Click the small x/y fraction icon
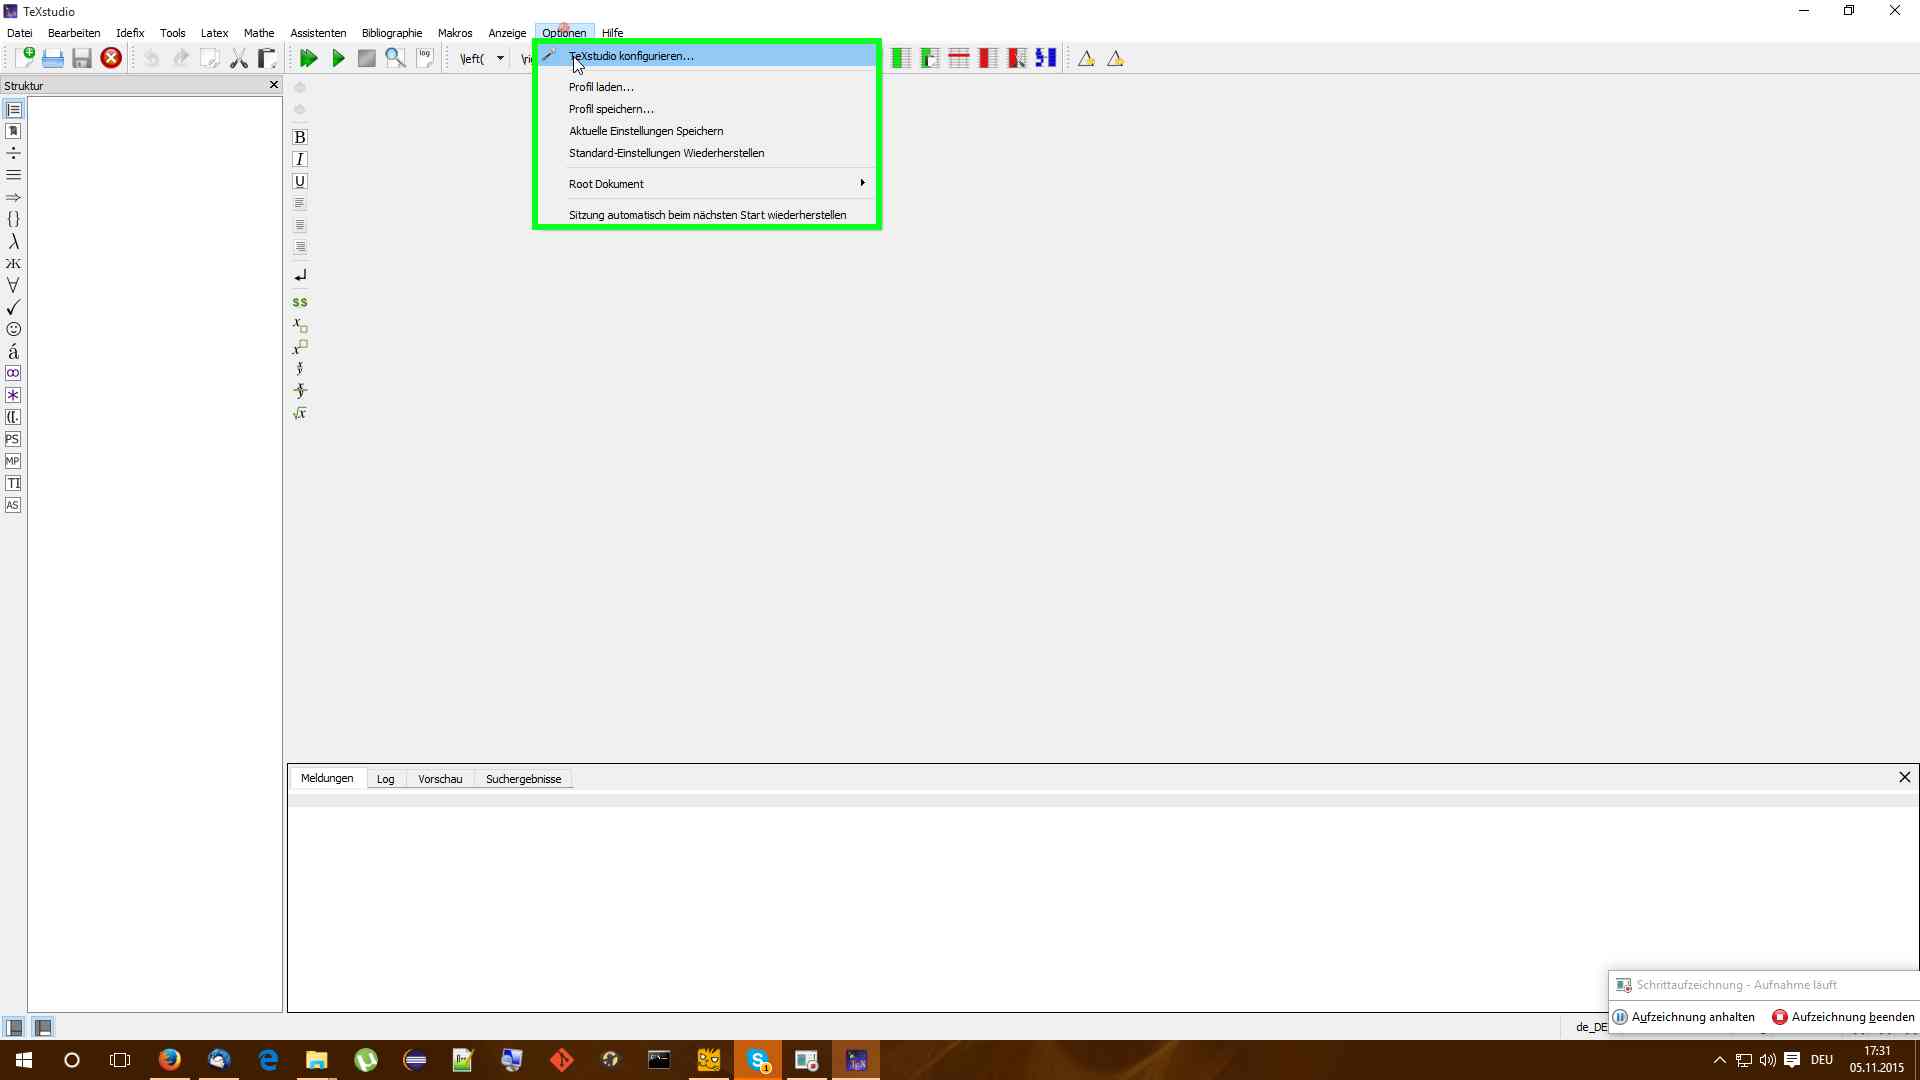This screenshot has width=1920, height=1080. point(299,369)
